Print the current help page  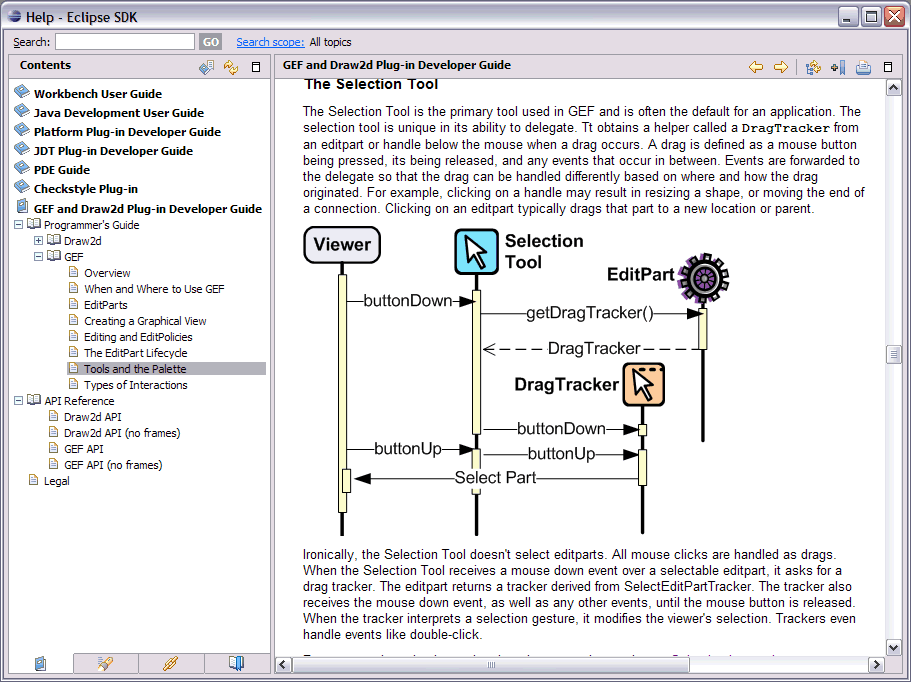pos(863,67)
